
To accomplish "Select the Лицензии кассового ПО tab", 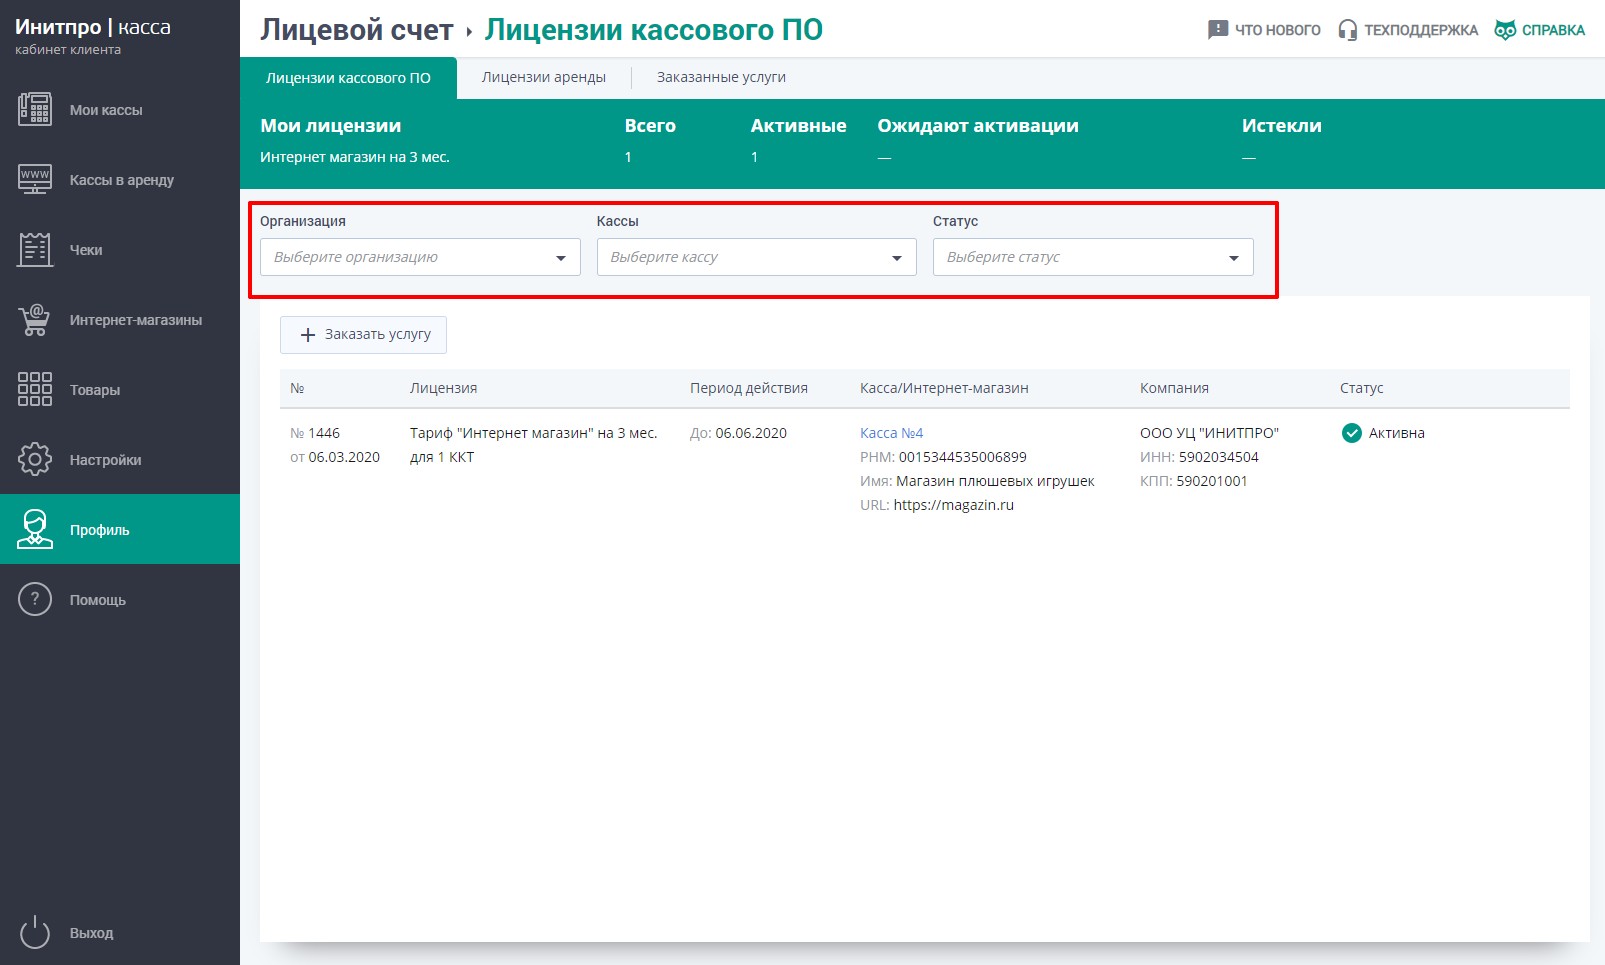I will tap(348, 78).
